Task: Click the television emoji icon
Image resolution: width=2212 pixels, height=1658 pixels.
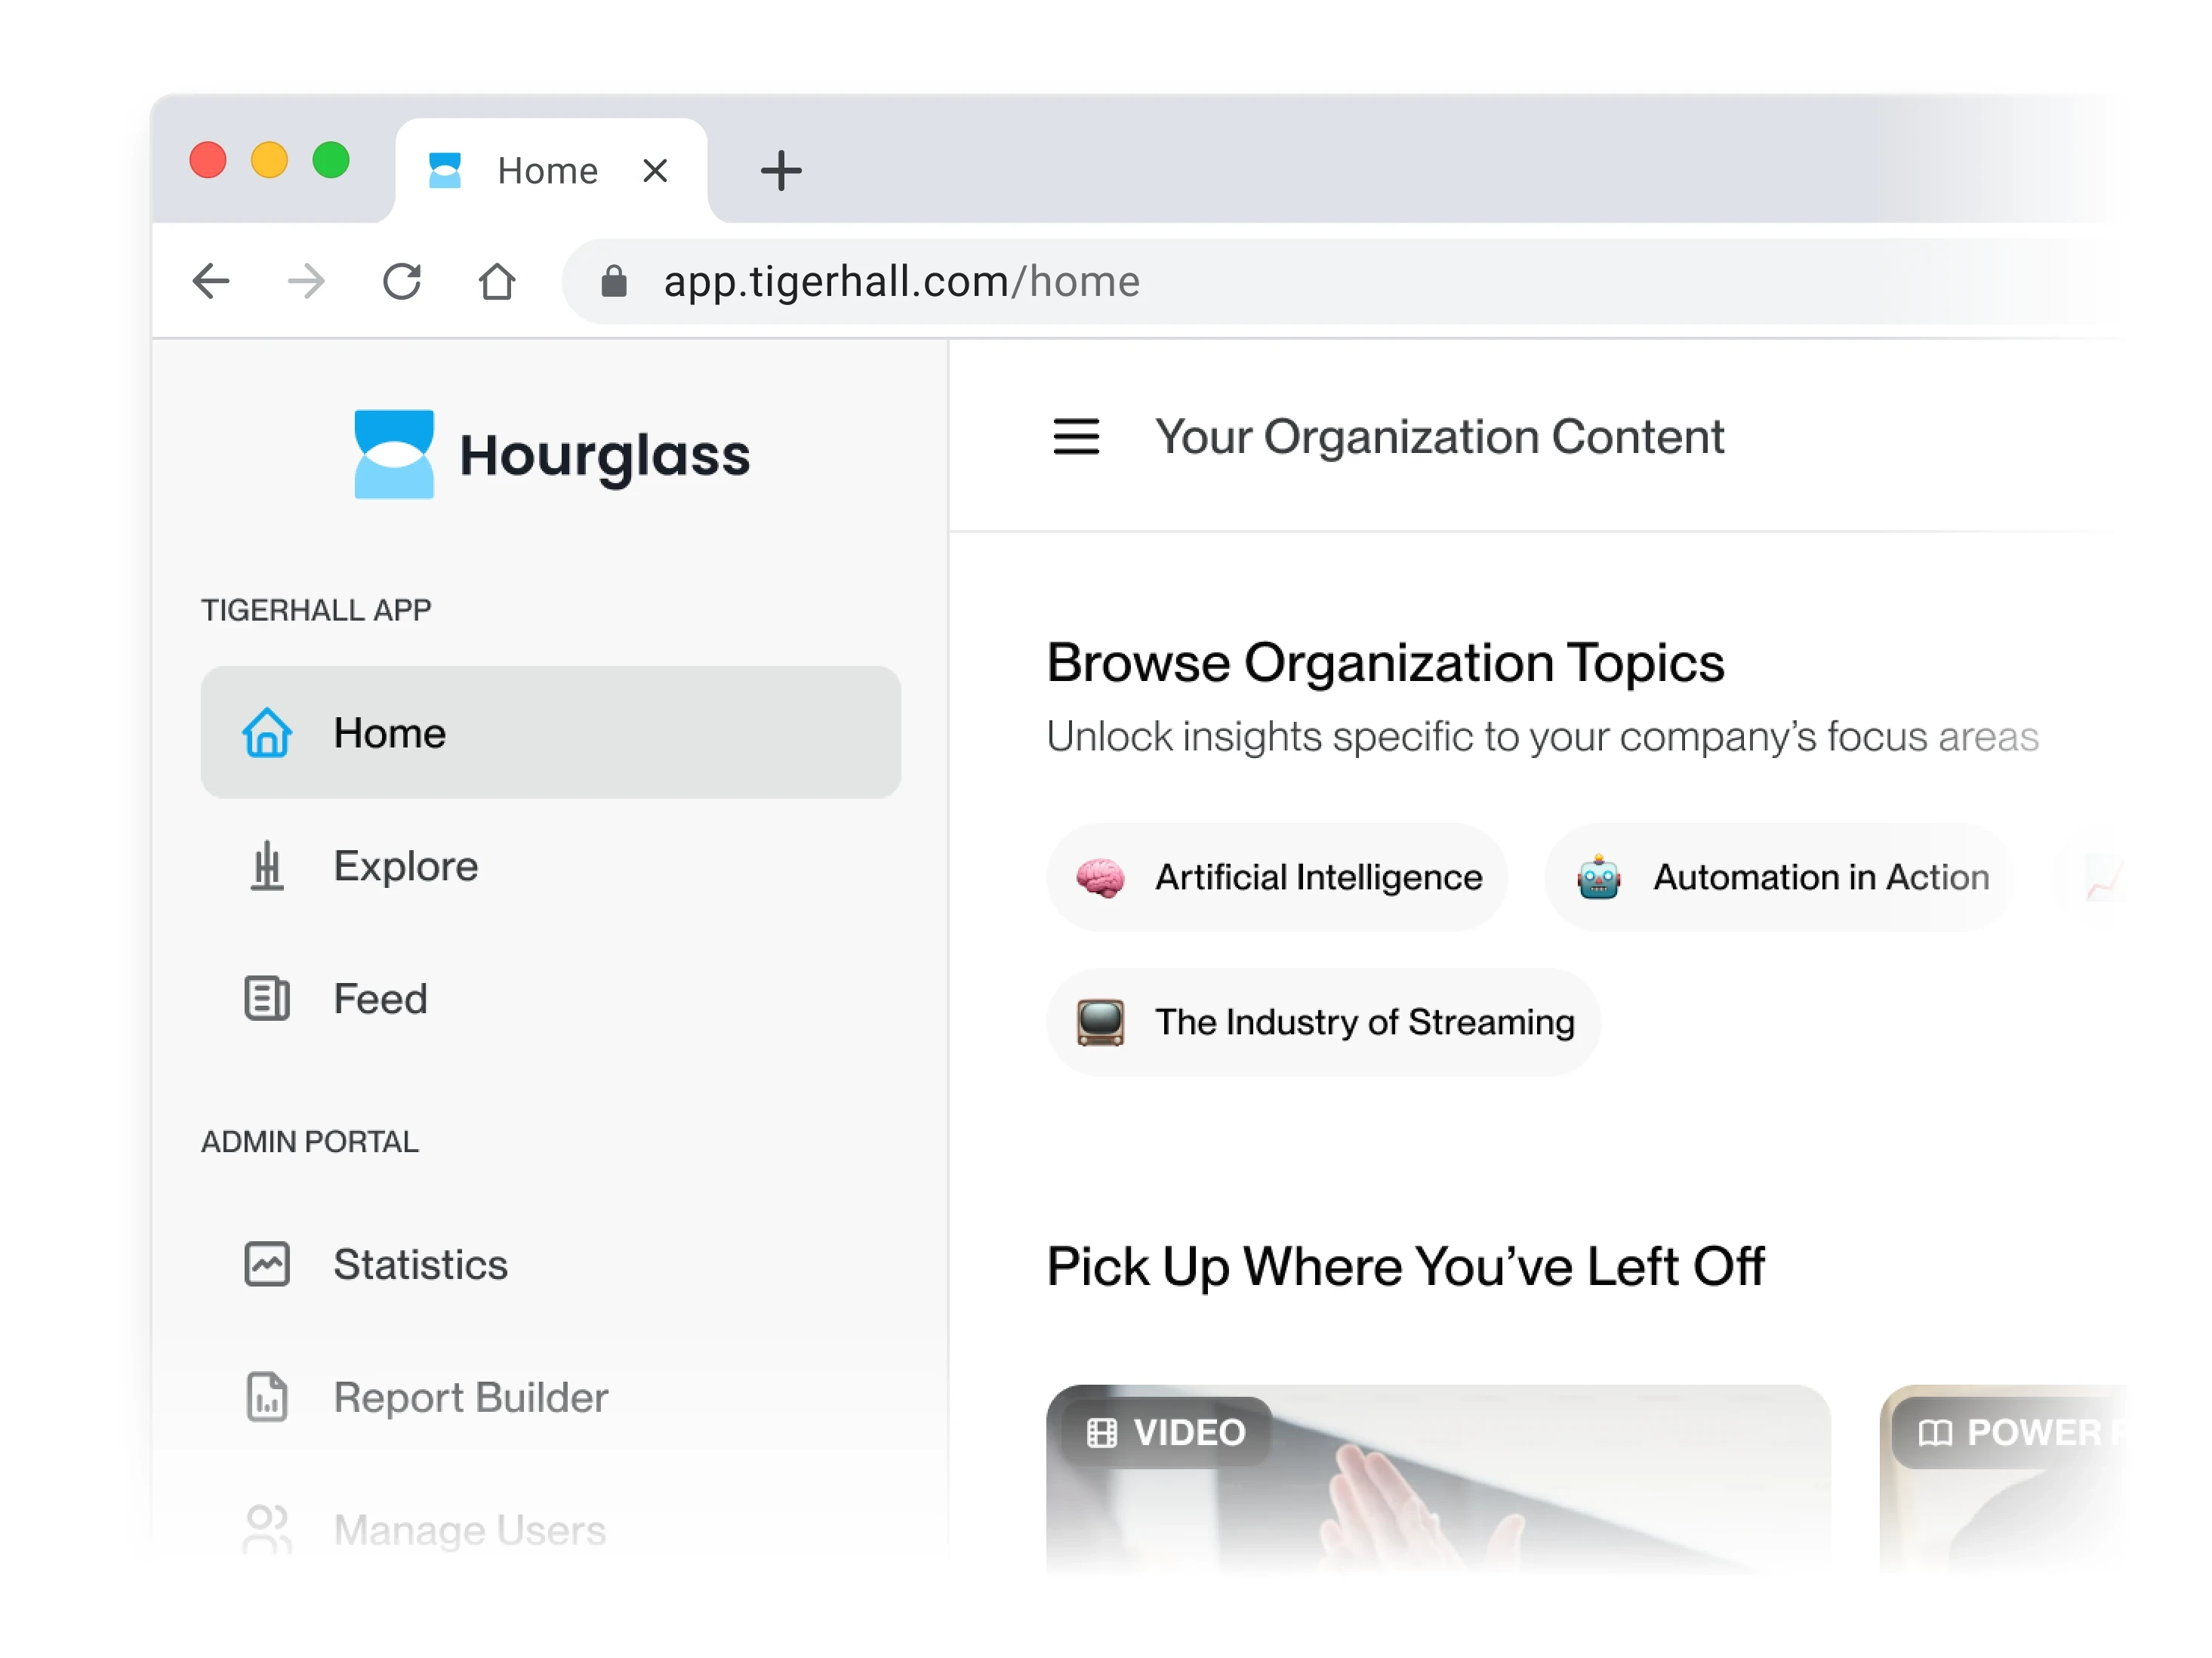Action: click(x=1100, y=1022)
